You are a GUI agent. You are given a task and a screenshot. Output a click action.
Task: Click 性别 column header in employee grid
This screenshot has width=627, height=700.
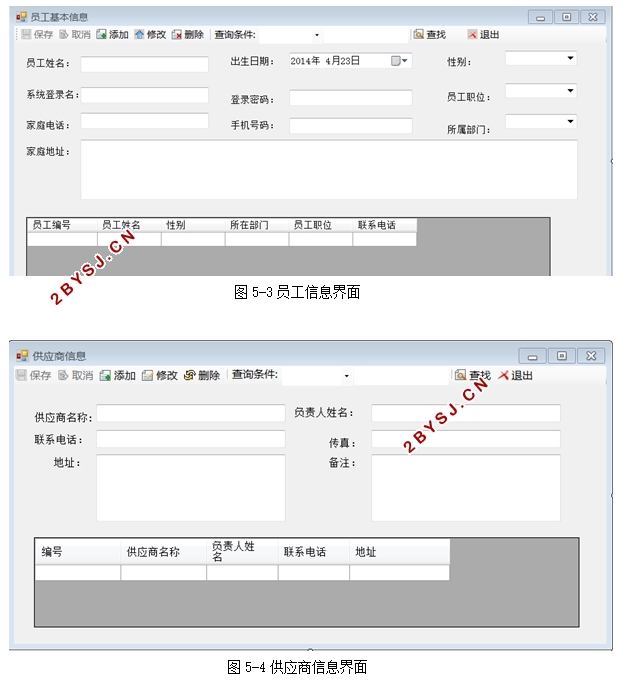click(193, 225)
